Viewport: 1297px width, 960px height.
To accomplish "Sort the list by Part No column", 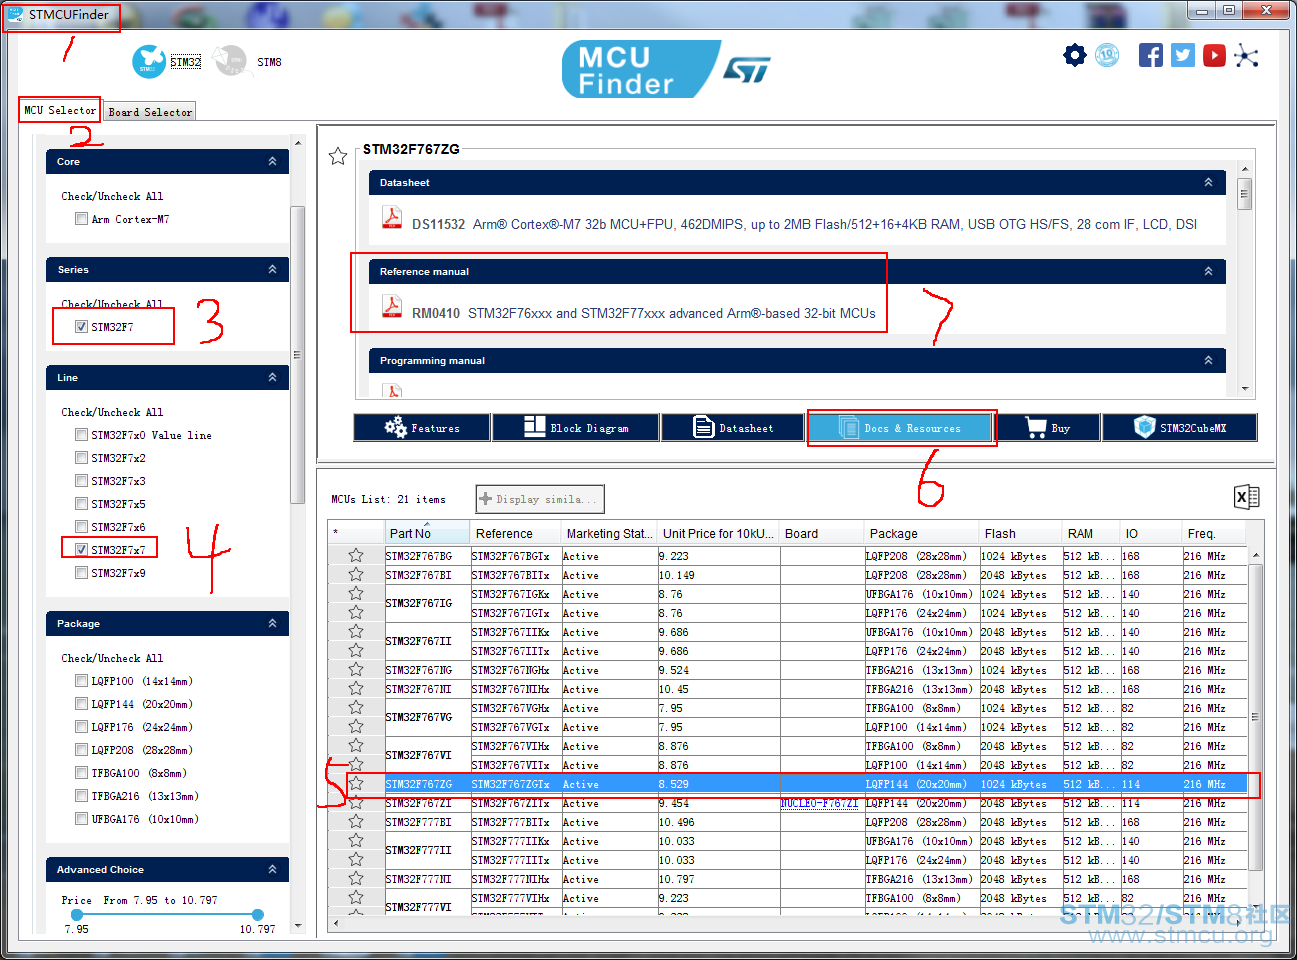I will click(x=427, y=533).
